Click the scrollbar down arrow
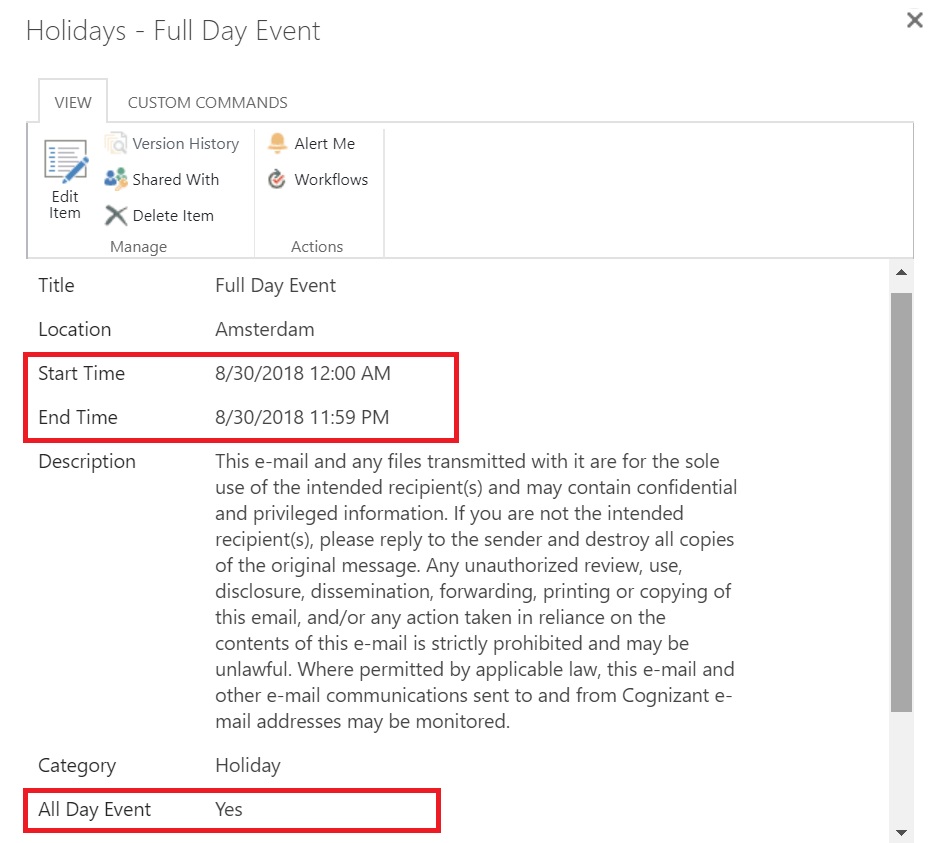936x843 pixels. (901, 832)
